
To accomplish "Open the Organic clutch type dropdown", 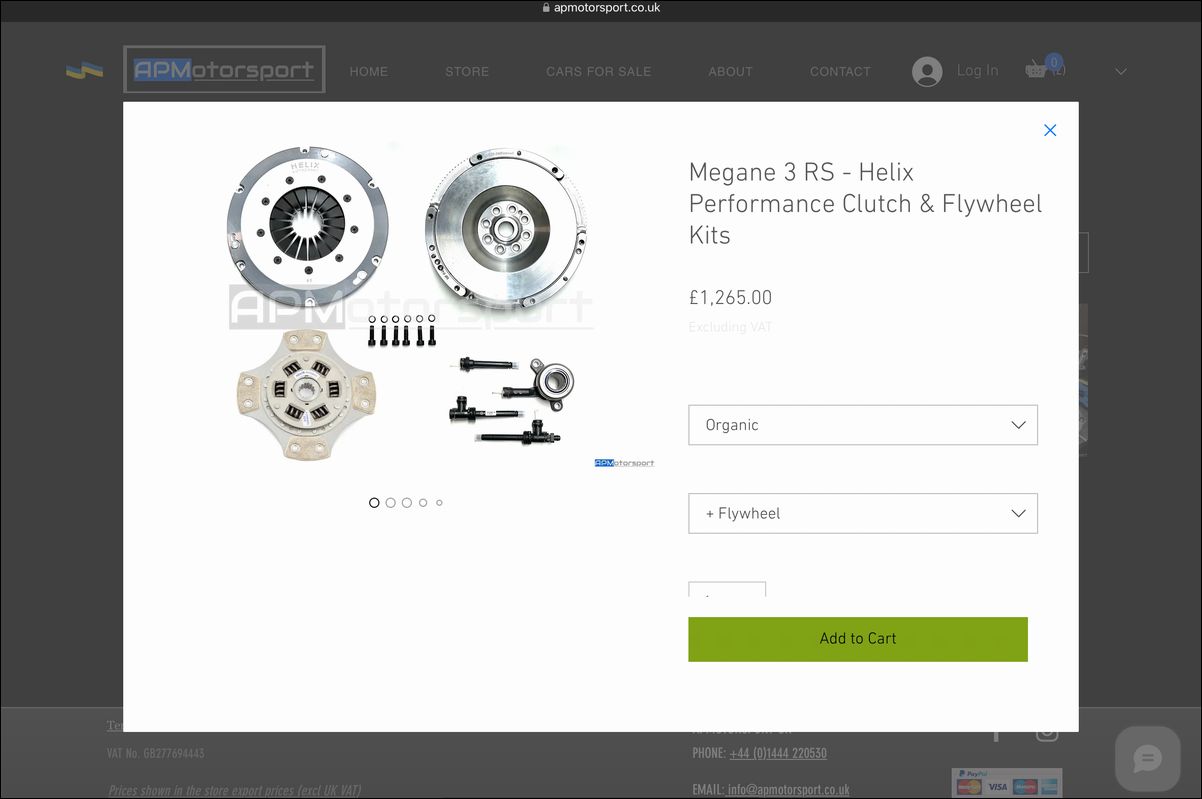I will click(x=863, y=425).
